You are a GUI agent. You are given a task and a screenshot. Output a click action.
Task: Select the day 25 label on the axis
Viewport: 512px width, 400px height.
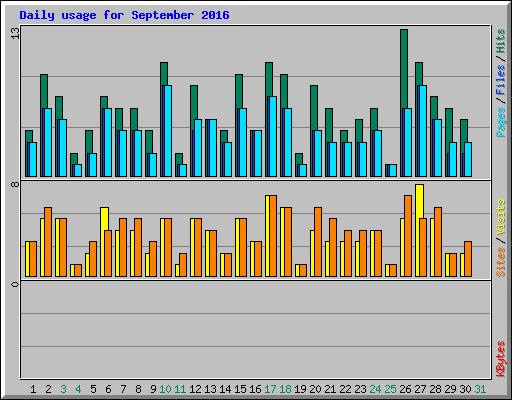click(390, 389)
